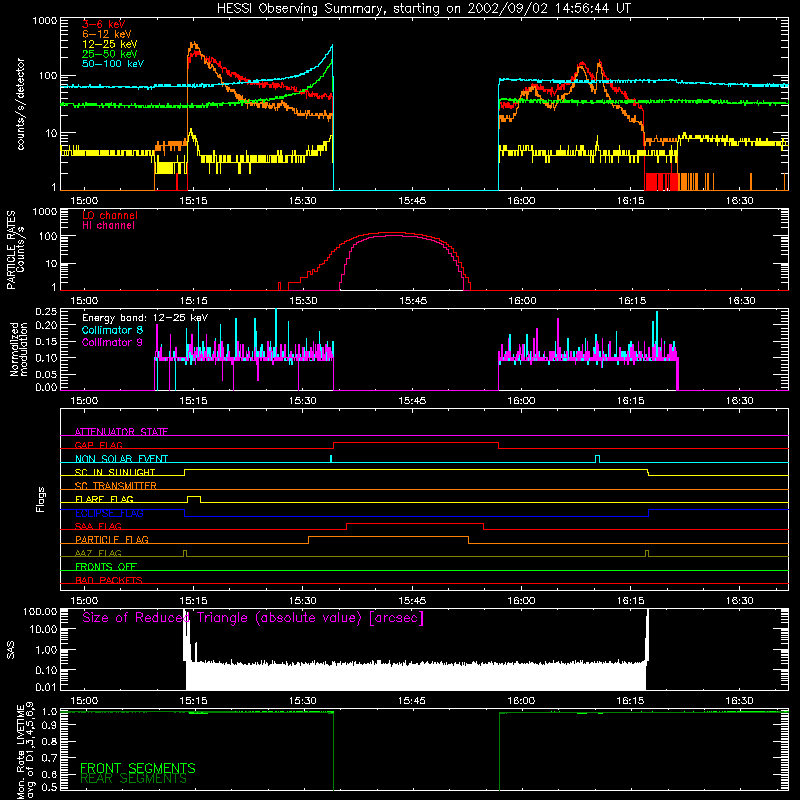The height and width of the screenshot is (800, 800).
Task: Click the 0.20 tick on the modulation axis
Action: pyautogui.click(x=46, y=325)
